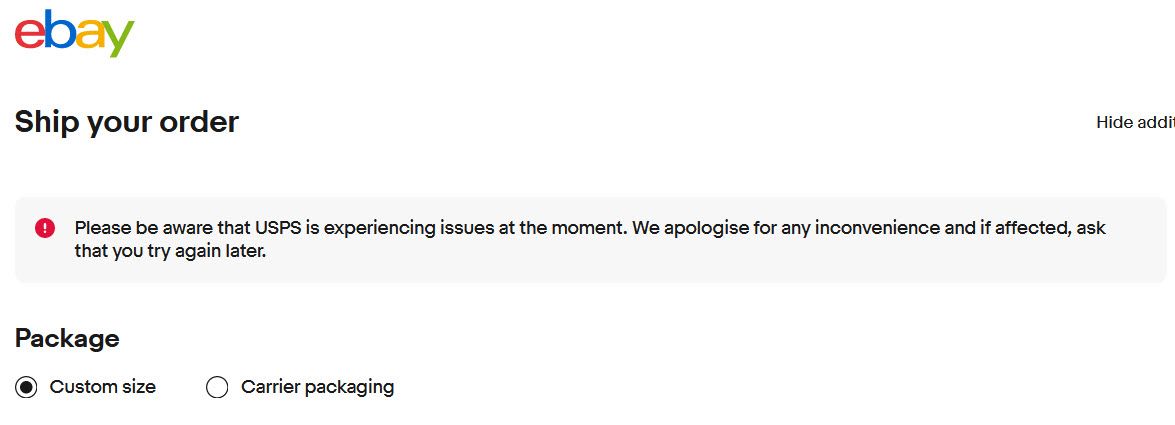Click the red alert icon in USPS notice

pyautogui.click(x=45, y=228)
